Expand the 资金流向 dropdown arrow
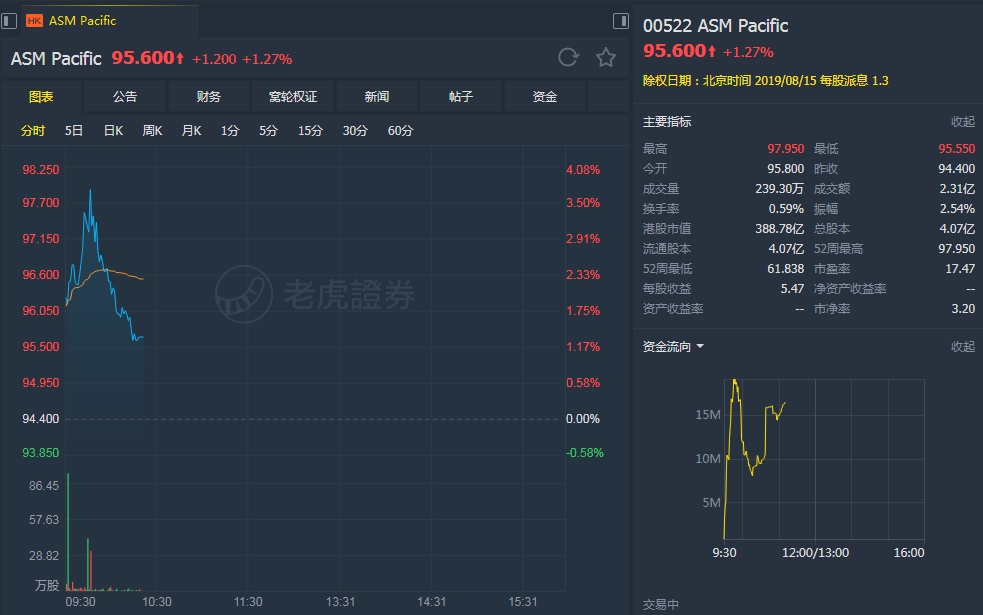This screenshot has width=983, height=615. [x=700, y=347]
